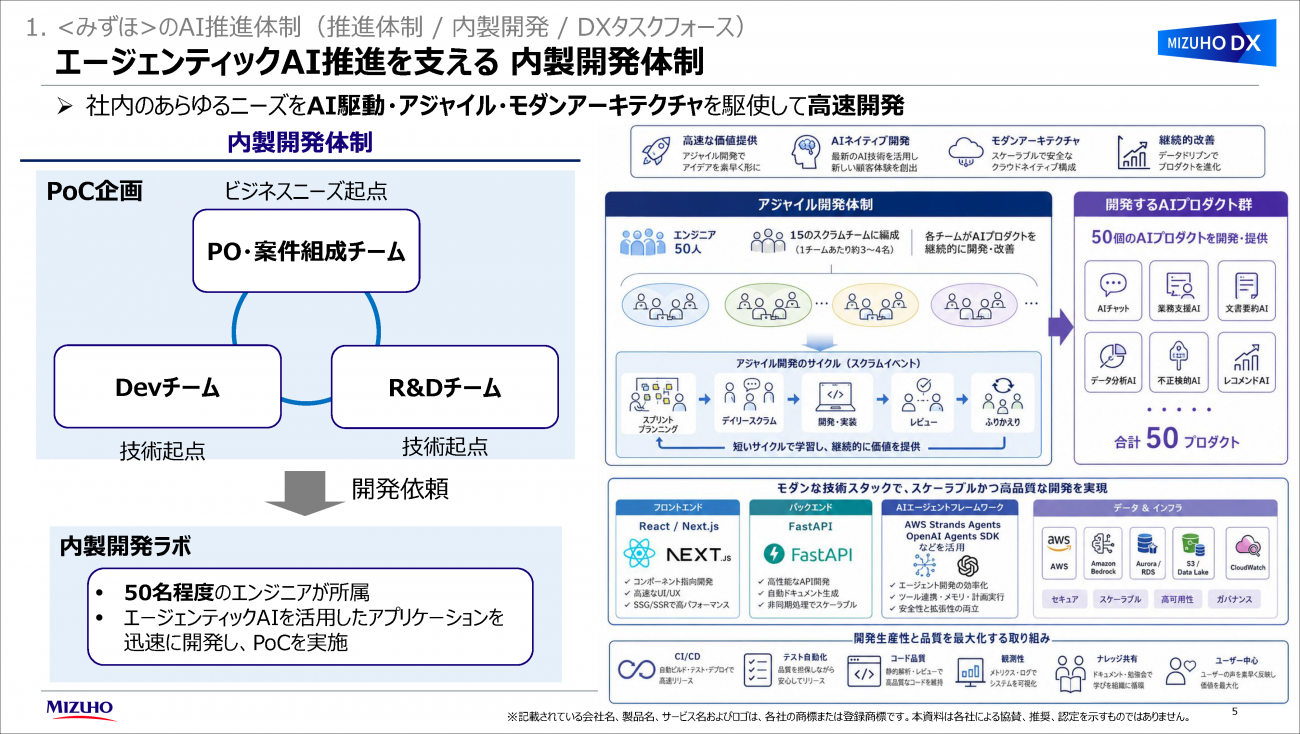This screenshot has width=1300, height=734.
Task: Click the スケーラブル tag
Action: (x=1120, y=600)
